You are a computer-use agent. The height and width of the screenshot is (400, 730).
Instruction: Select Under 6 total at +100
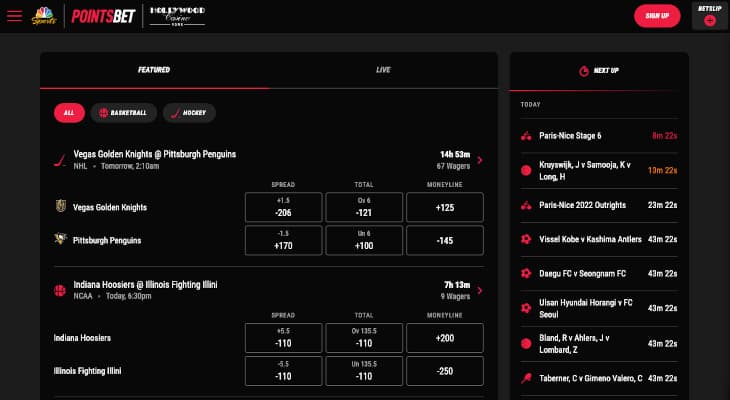click(364, 240)
